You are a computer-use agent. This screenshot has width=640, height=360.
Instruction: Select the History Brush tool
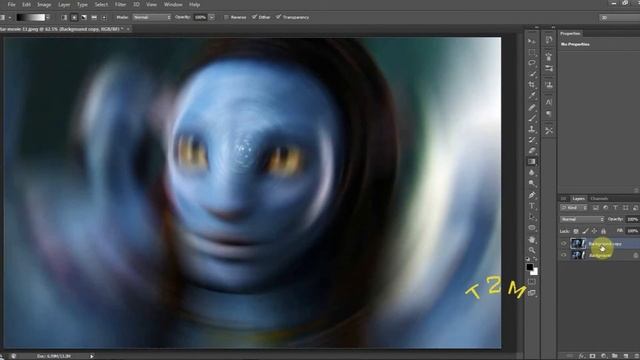531,140
